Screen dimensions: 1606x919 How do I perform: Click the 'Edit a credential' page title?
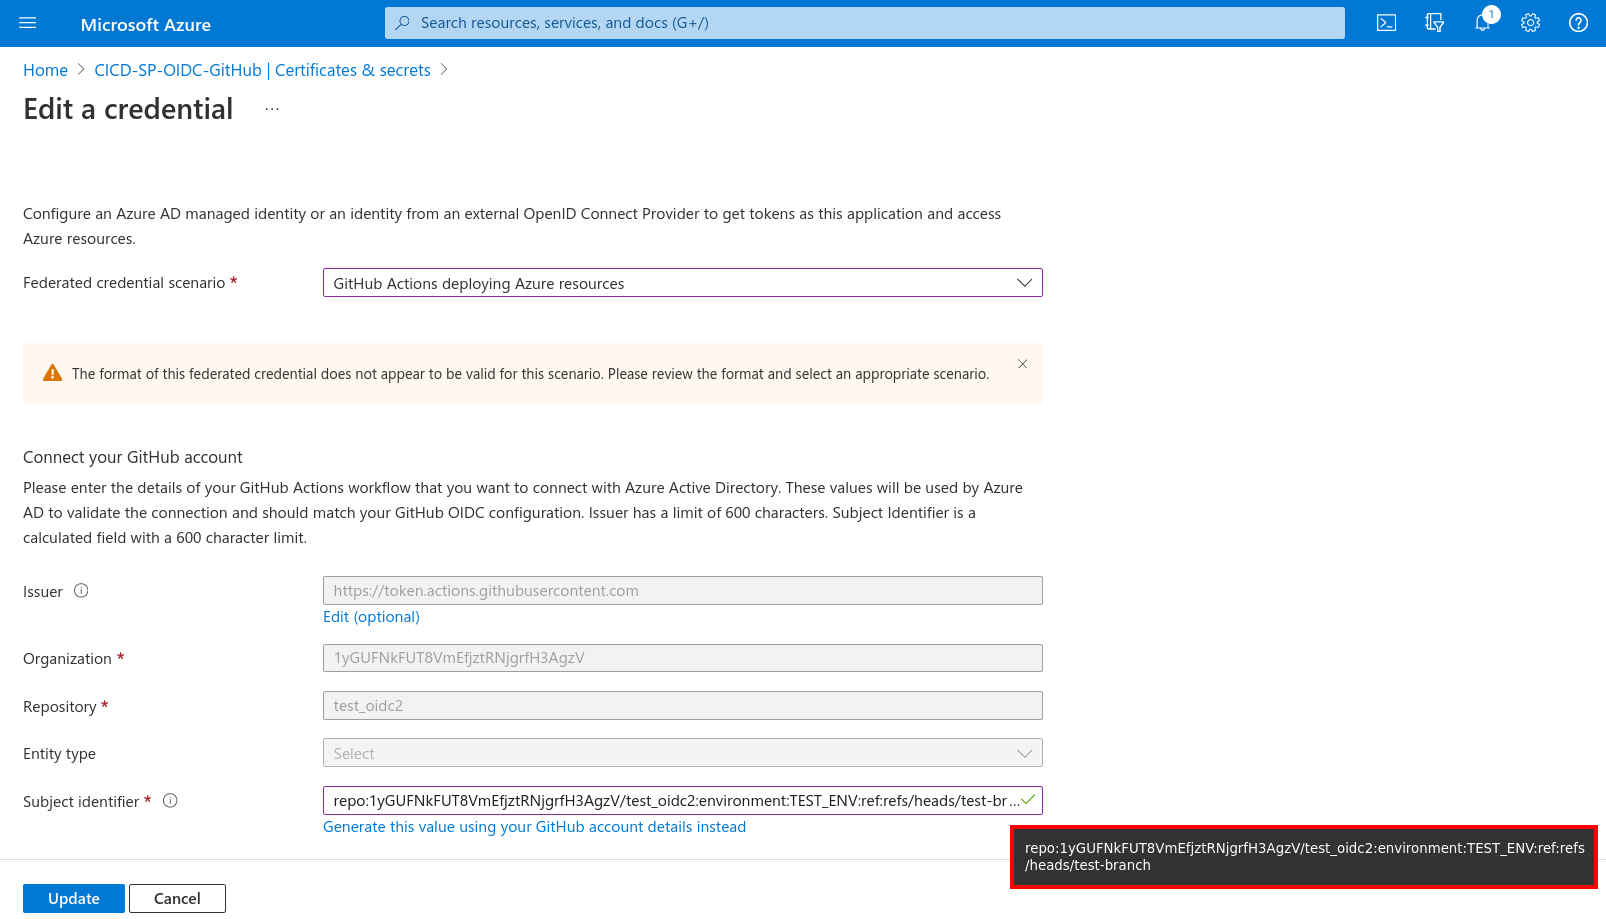tap(128, 109)
